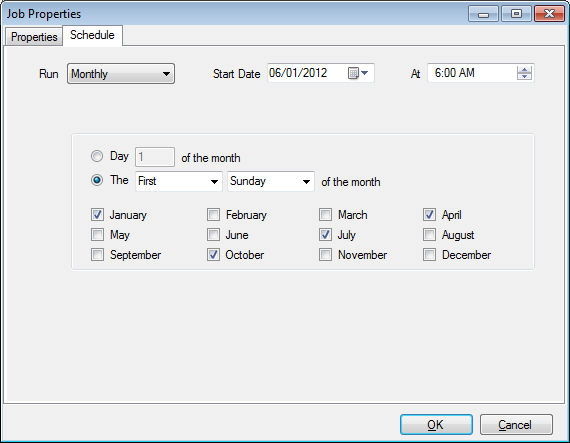The width and height of the screenshot is (570, 443).
Task: Untick the October checkbox
Action: pos(213,255)
